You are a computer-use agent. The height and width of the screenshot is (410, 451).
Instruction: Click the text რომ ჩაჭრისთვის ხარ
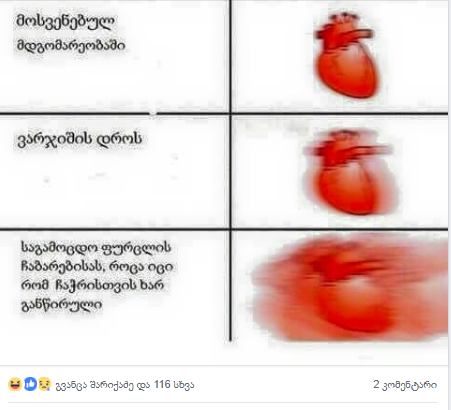(92, 285)
